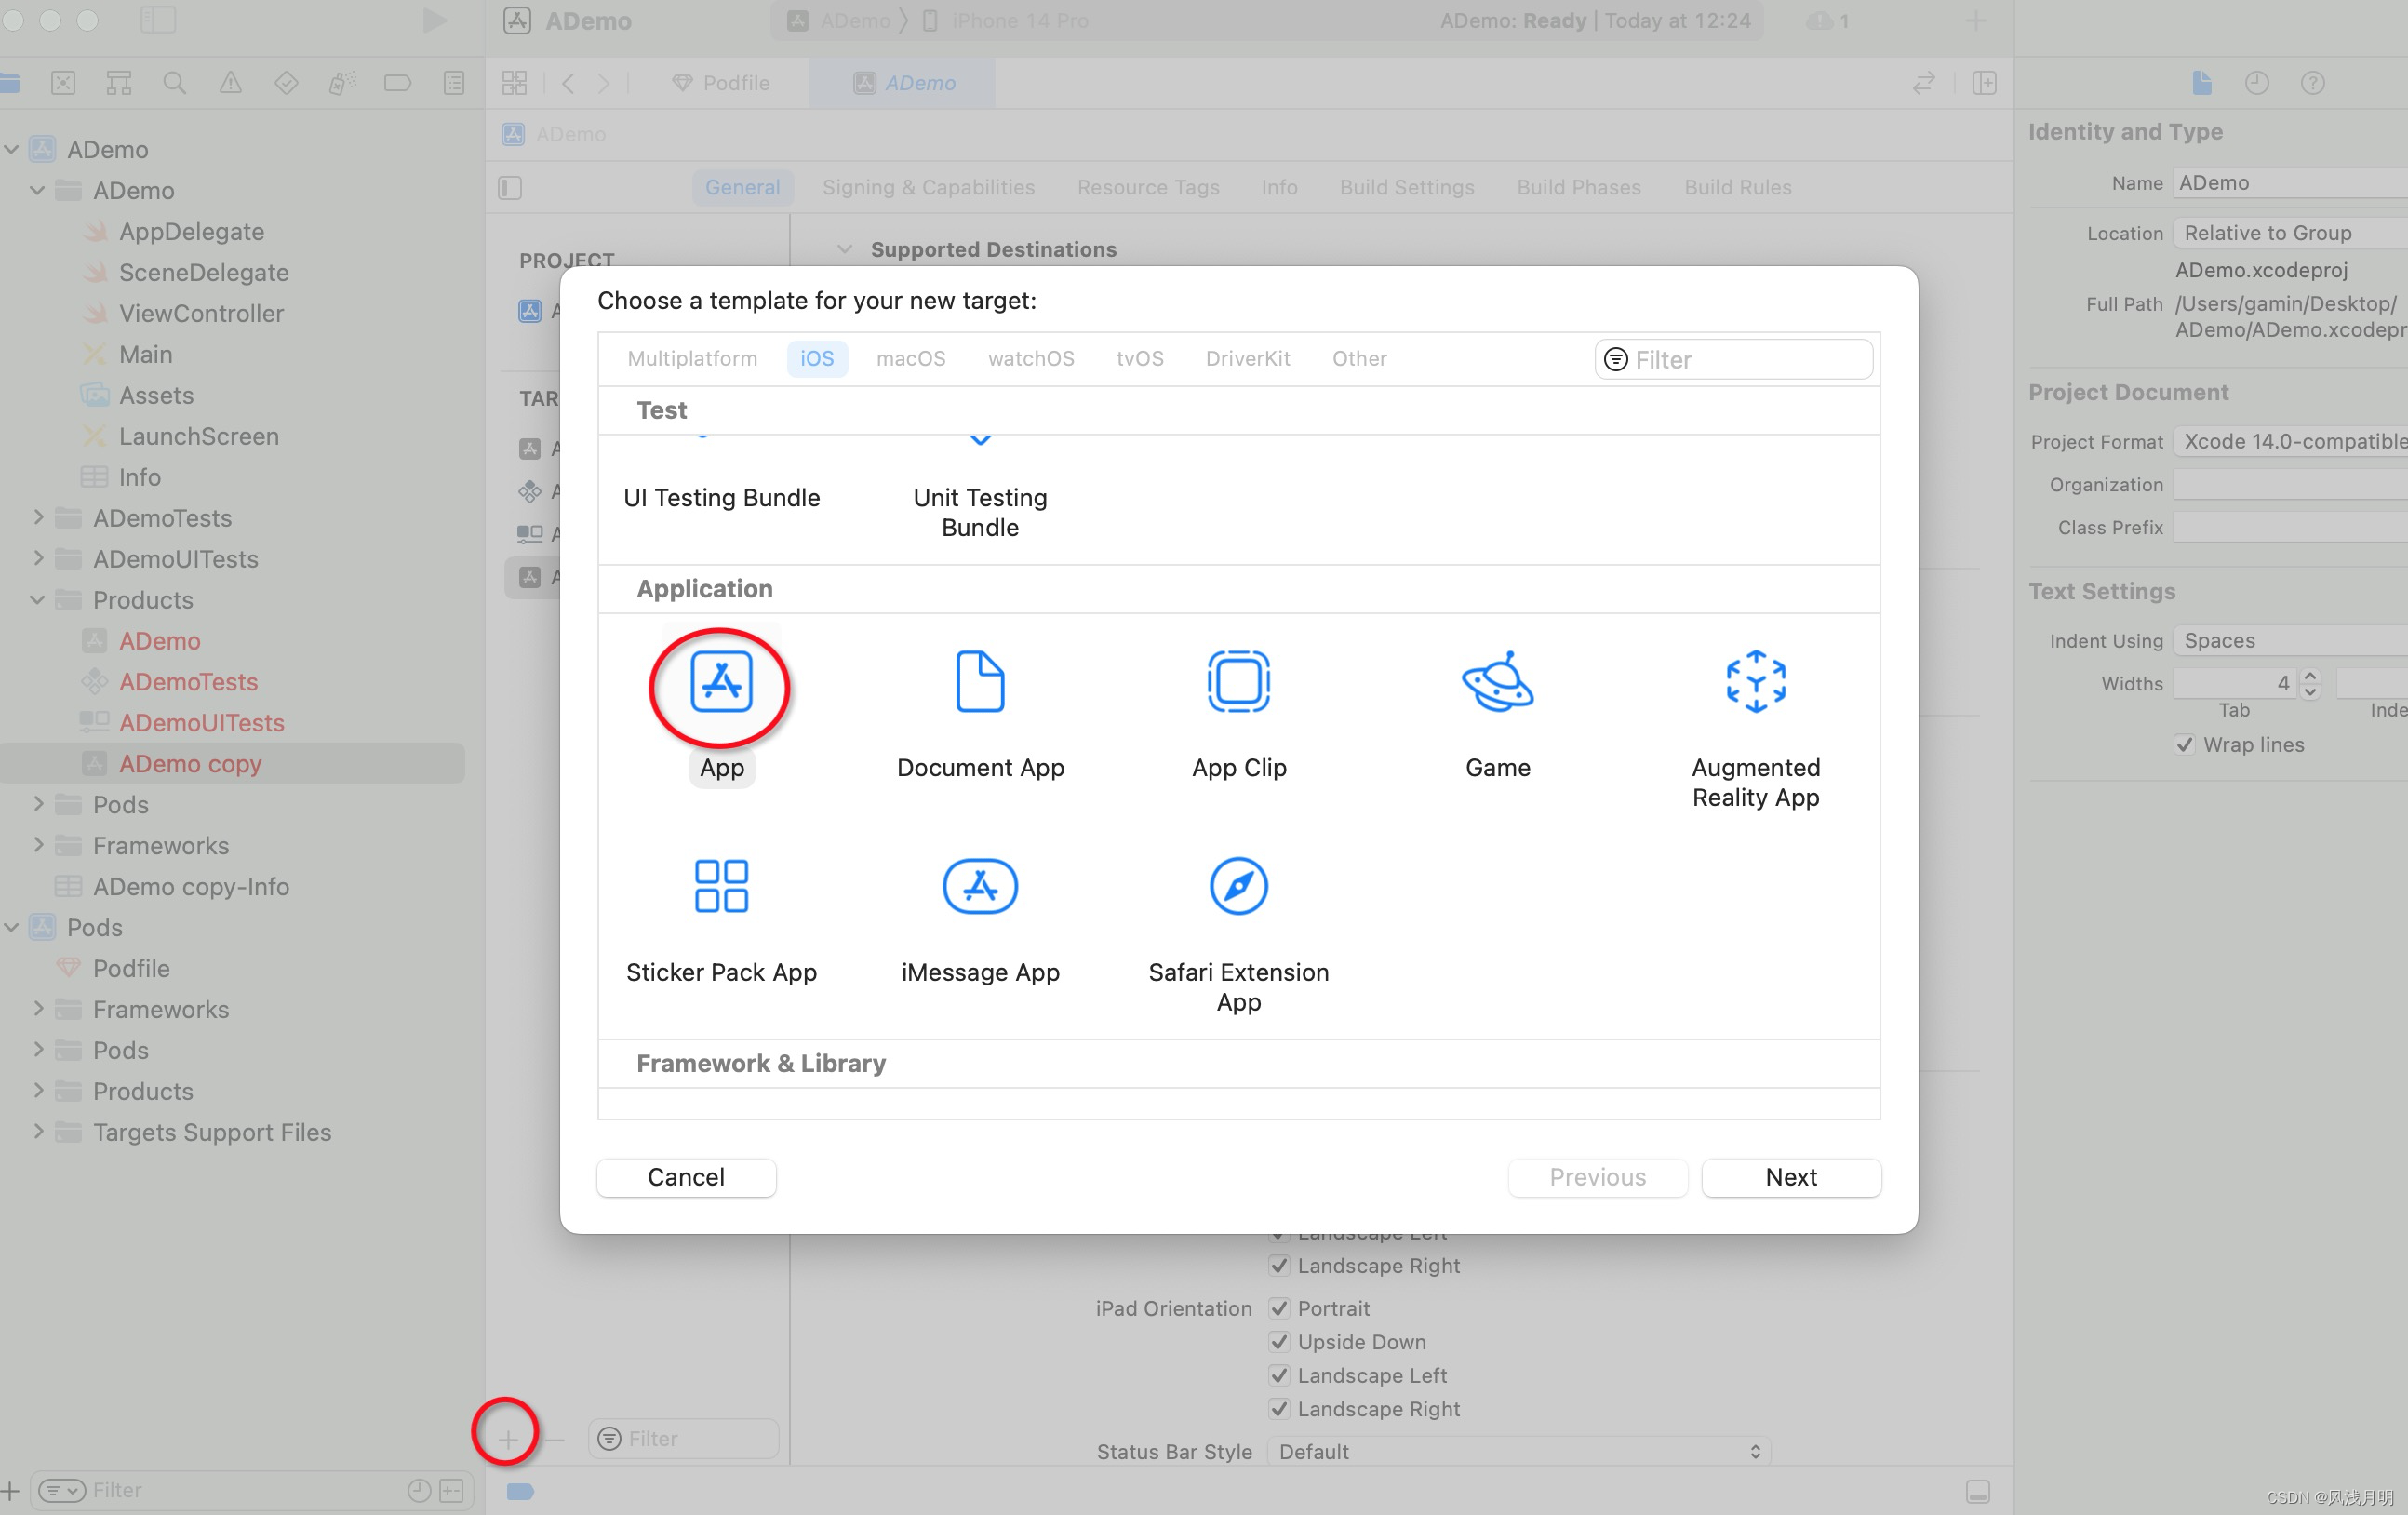The width and height of the screenshot is (2408, 1515).
Task: Select the Other platforms tab
Action: [1359, 357]
